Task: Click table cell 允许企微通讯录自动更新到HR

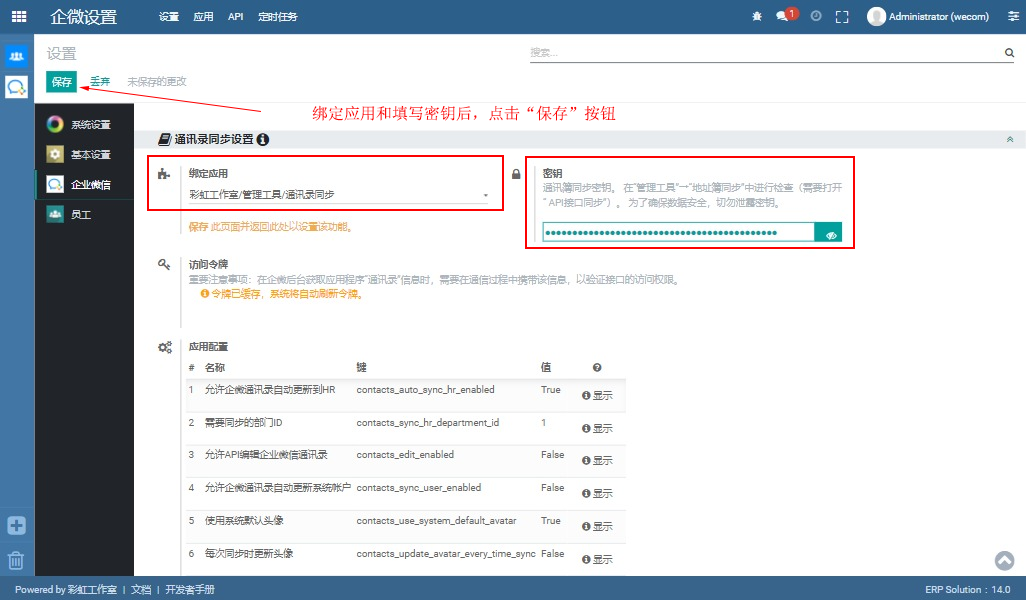Action: [270, 389]
